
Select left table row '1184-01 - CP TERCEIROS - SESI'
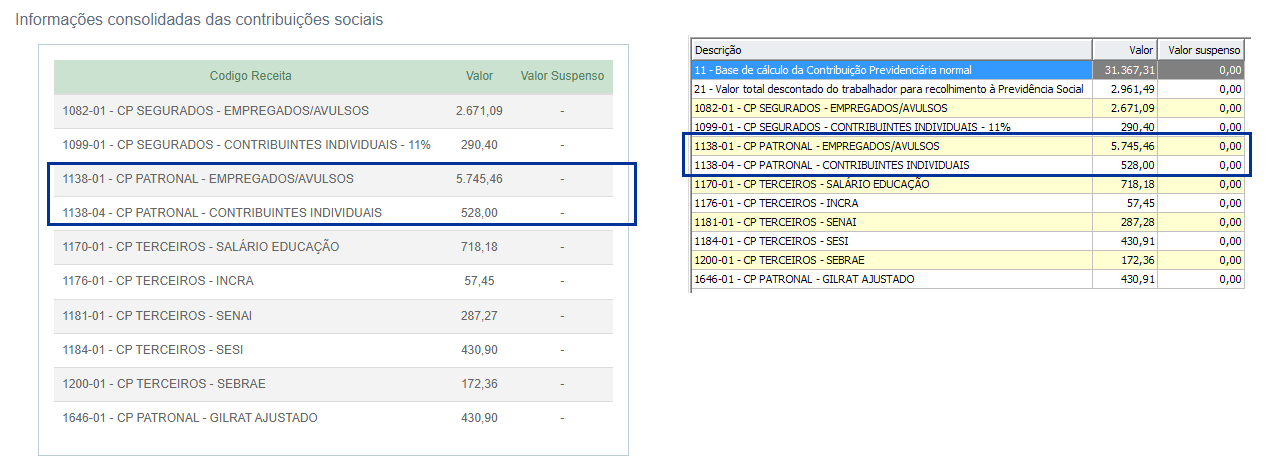[x=333, y=350]
